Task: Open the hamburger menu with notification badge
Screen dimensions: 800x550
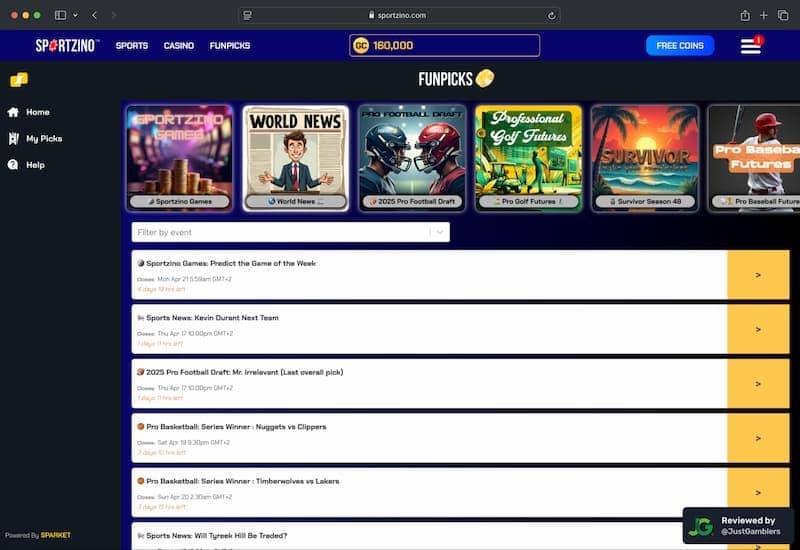Action: click(x=751, y=45)
